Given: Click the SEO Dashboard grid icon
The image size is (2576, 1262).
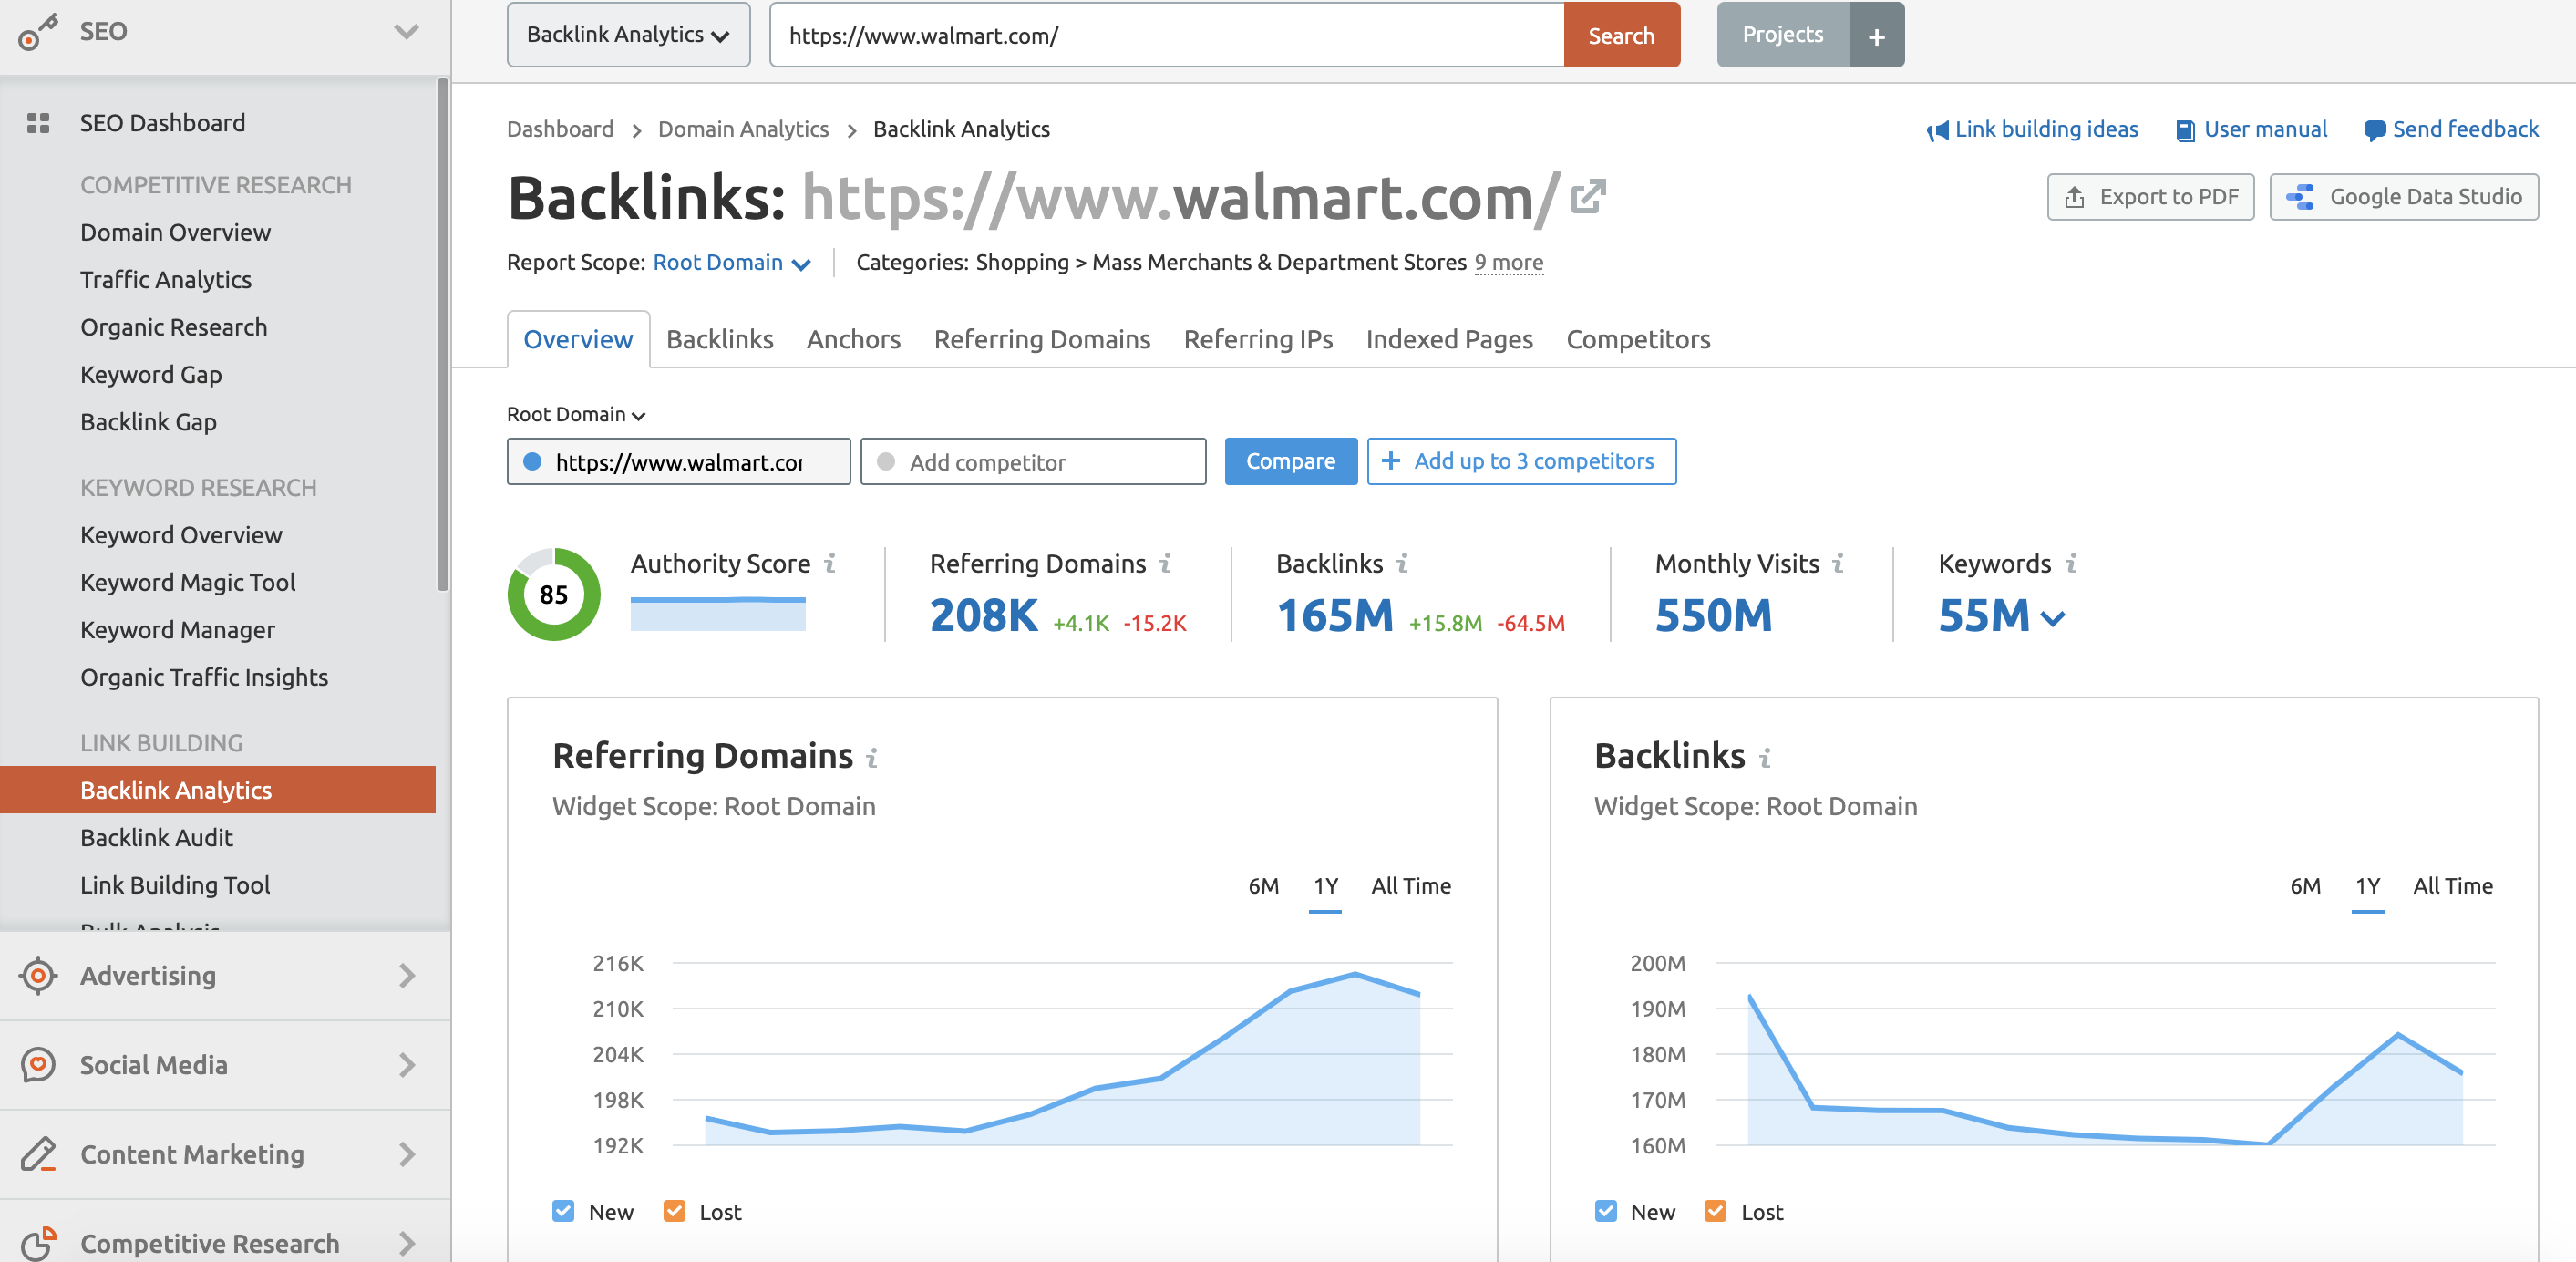Looking at the screenshot, I should [38, 123].
